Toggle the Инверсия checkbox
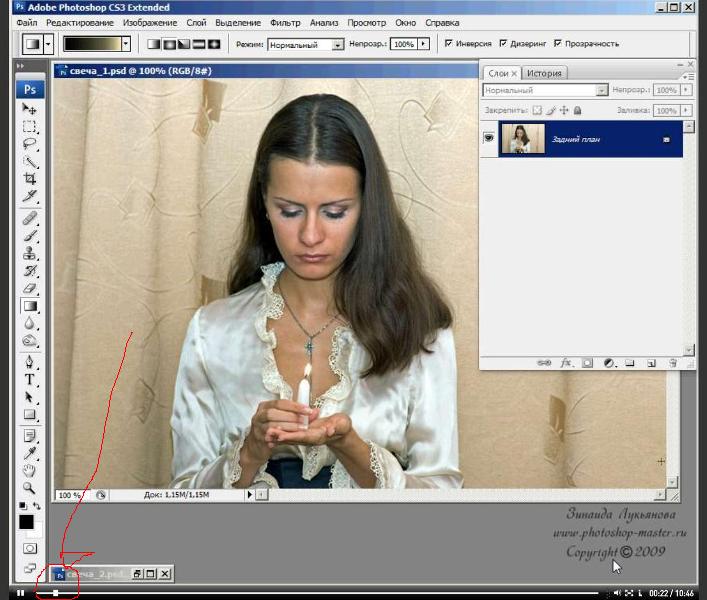The height and width of the screenshot is (600, 707). (x=449, y=43)
